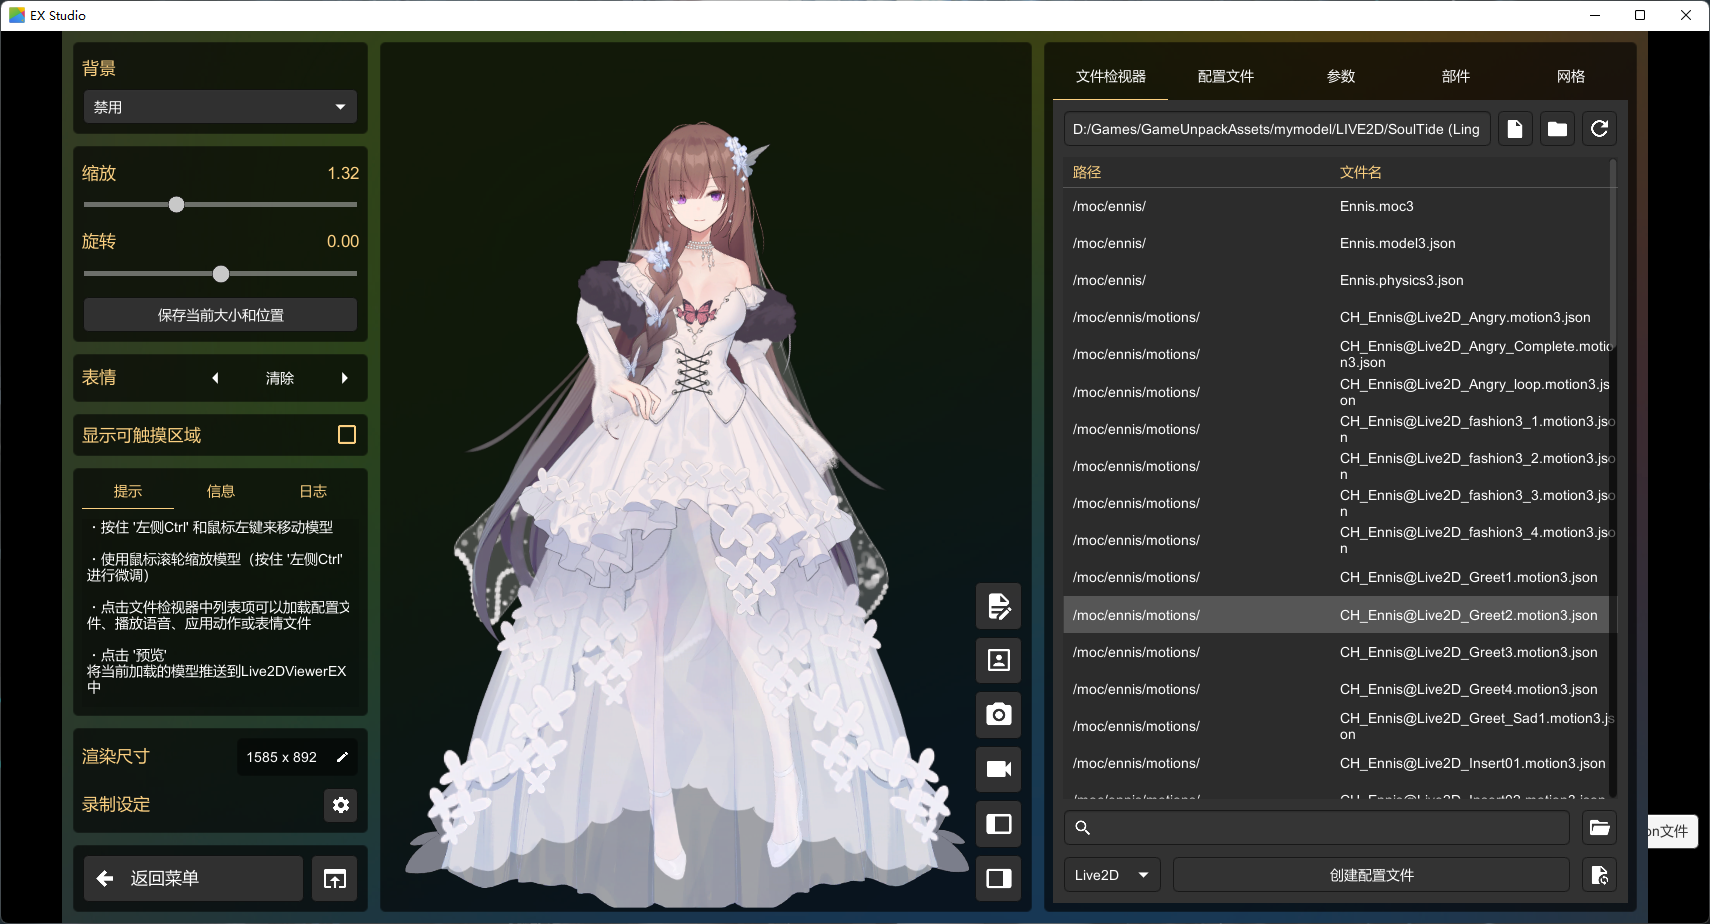Image resolution: width=1710 pixels, height=924 pixels.
Task: Select CH_Ennis@Live2D_Greet4.motion3.json row
Action: (x=1337, y=689)
